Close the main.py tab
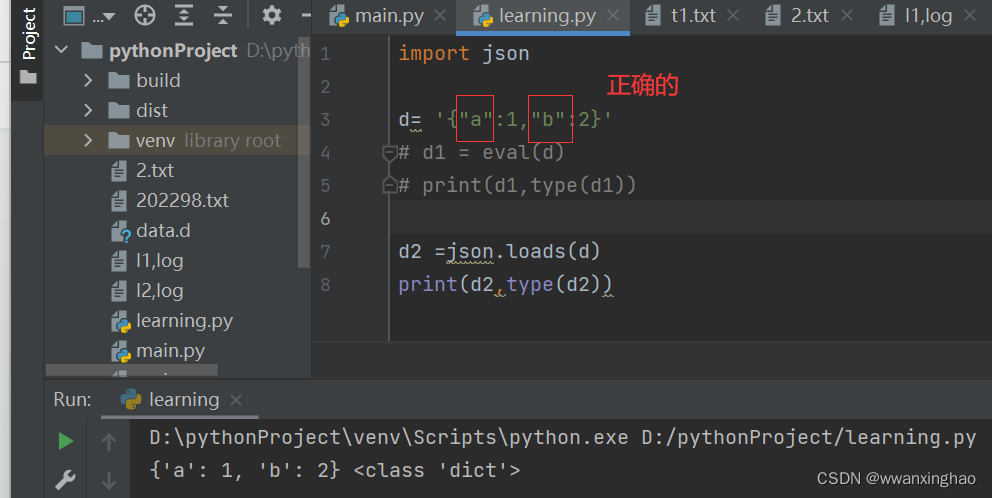This screenshot has height=498, width=992. (440, 16)
